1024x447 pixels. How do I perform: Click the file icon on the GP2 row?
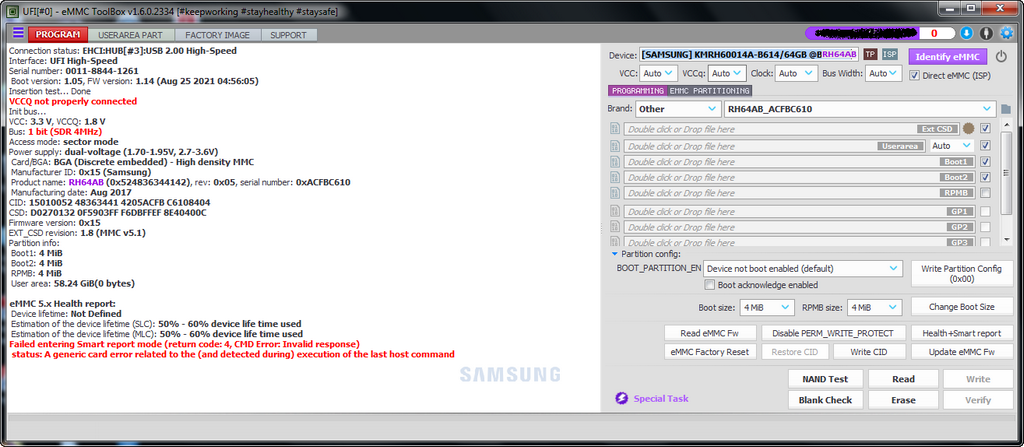[615, 227]
